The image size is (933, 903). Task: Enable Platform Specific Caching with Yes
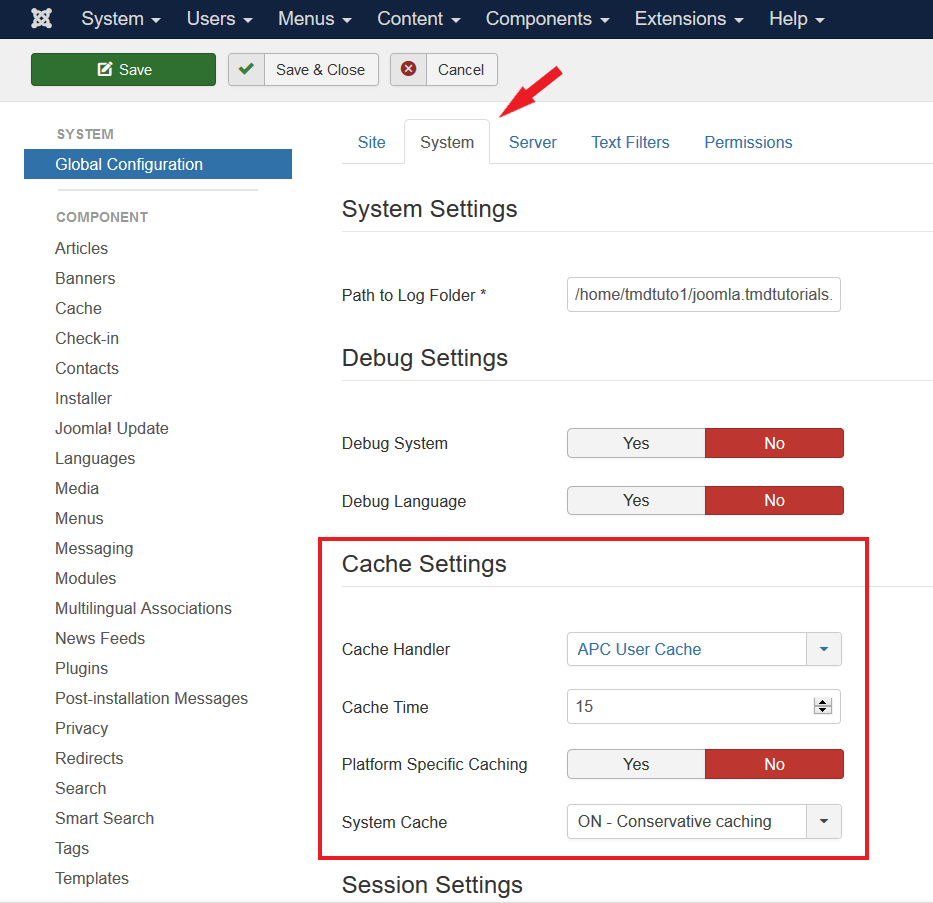tap(636, 764)
